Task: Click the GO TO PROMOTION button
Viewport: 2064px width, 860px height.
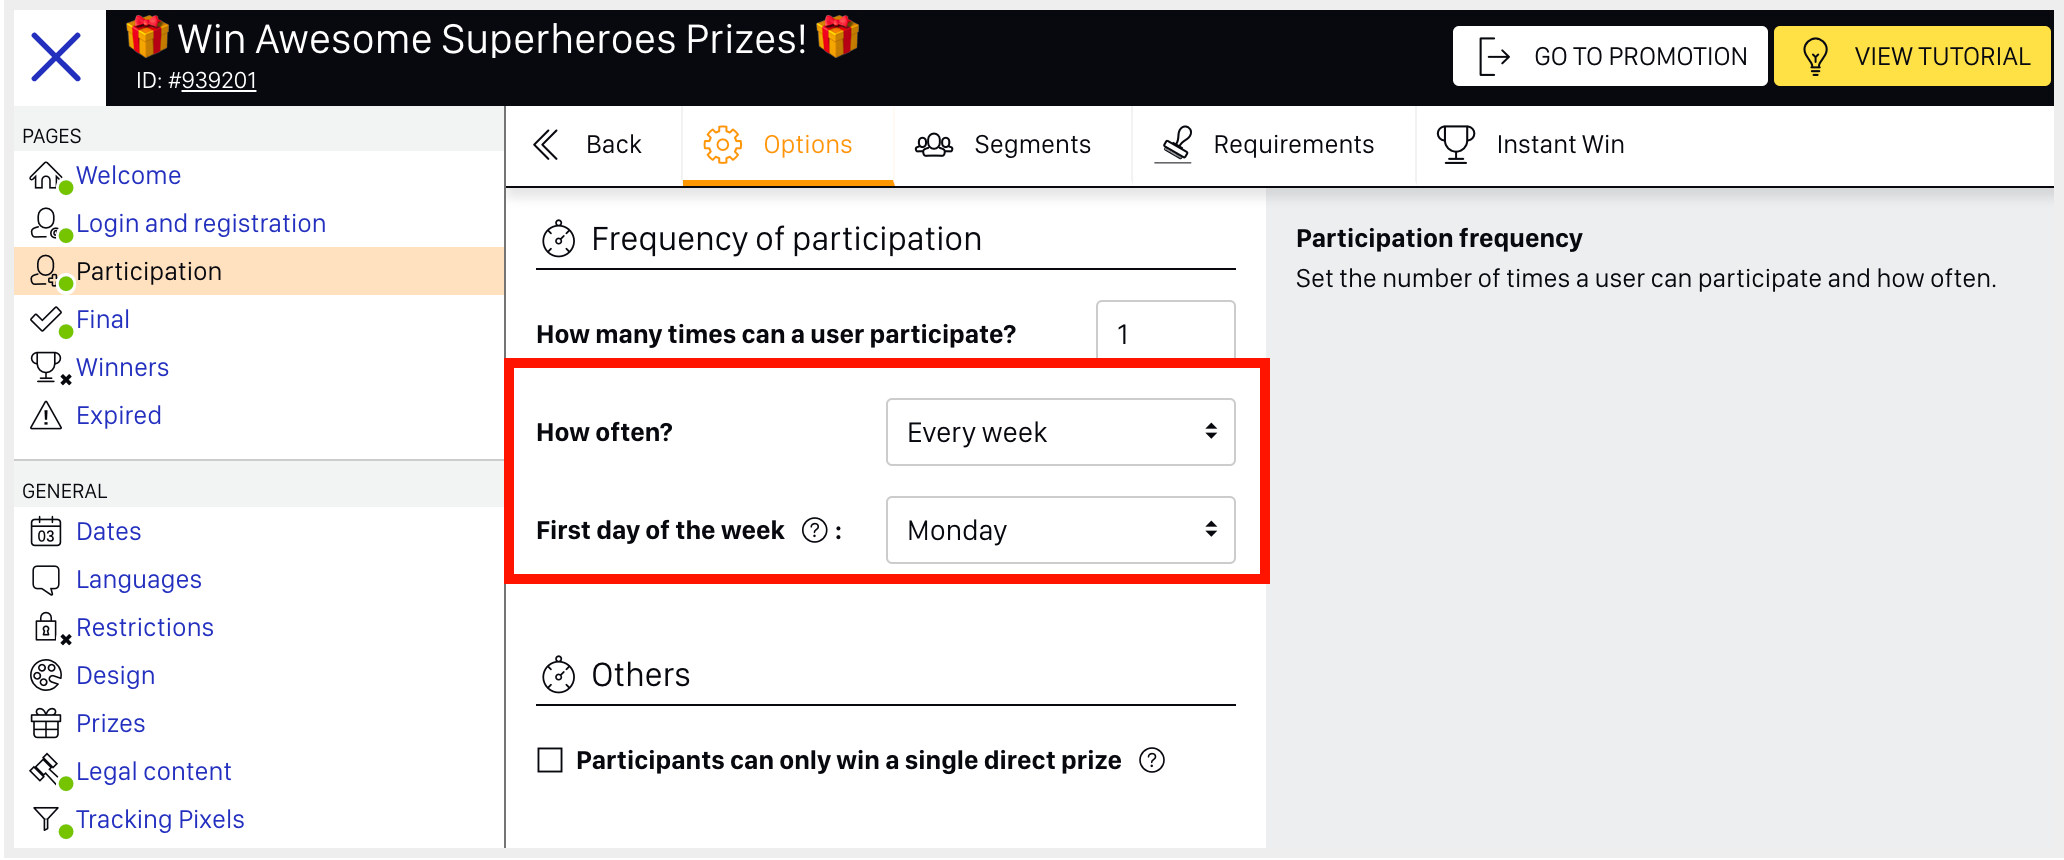Action: coord(1610,56)
